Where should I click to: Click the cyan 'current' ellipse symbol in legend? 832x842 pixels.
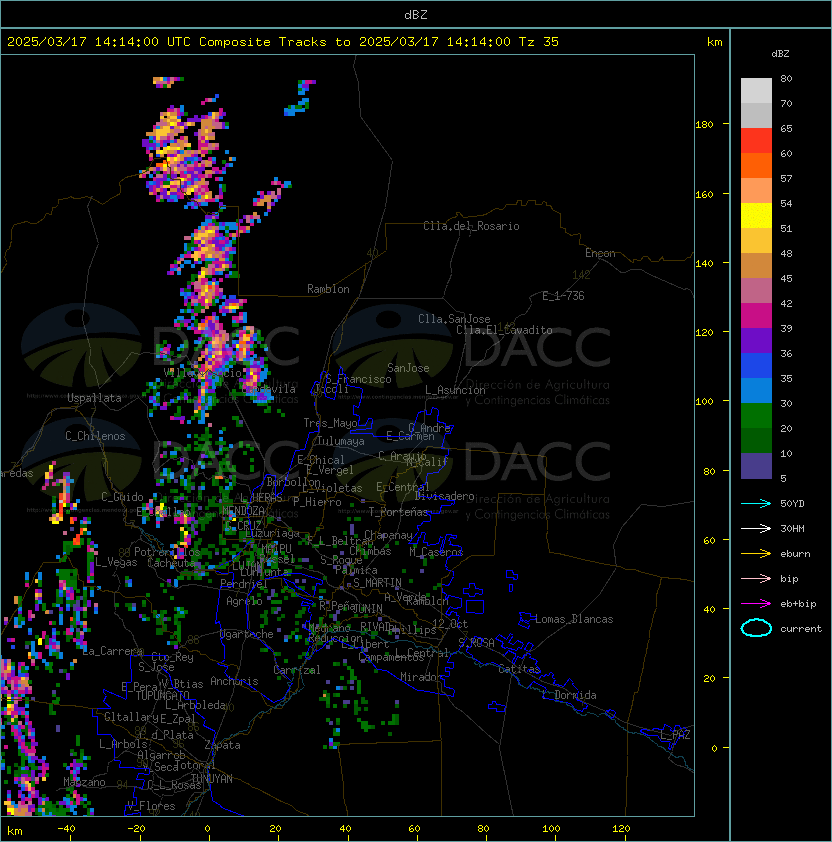pos(756,628)
